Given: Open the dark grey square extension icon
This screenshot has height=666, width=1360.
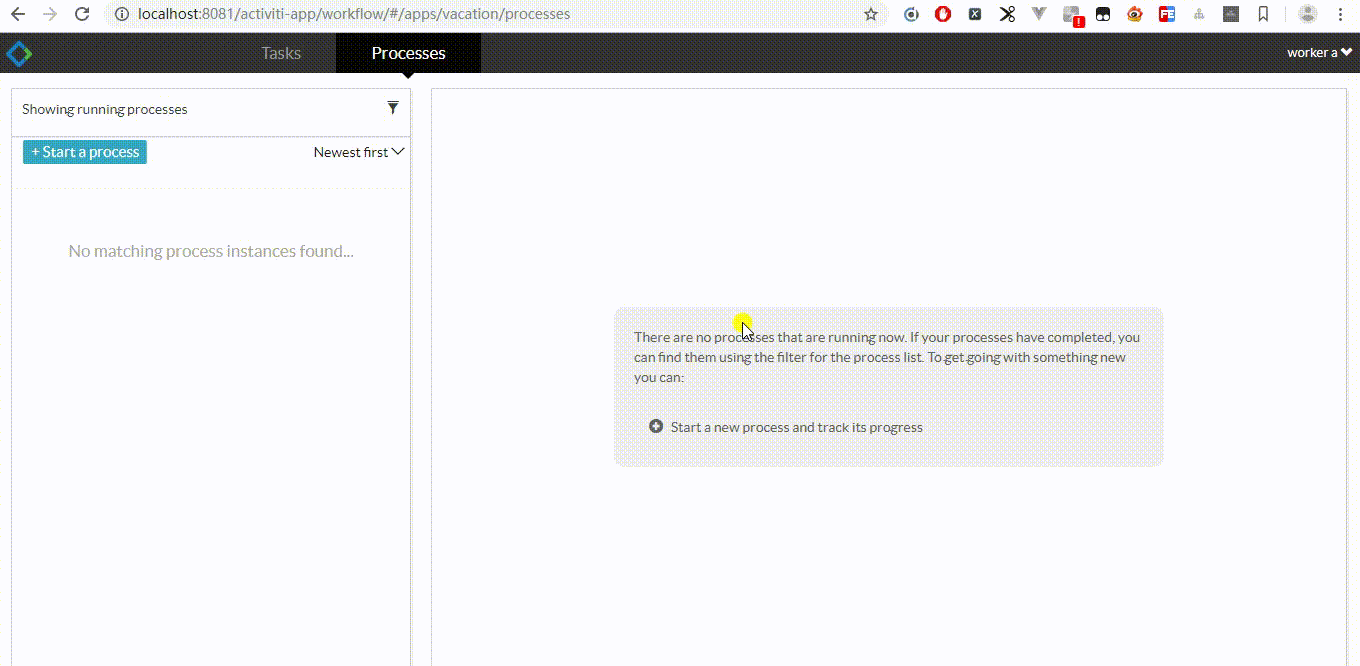Looking at the screenshot, I should (1231, 15).
